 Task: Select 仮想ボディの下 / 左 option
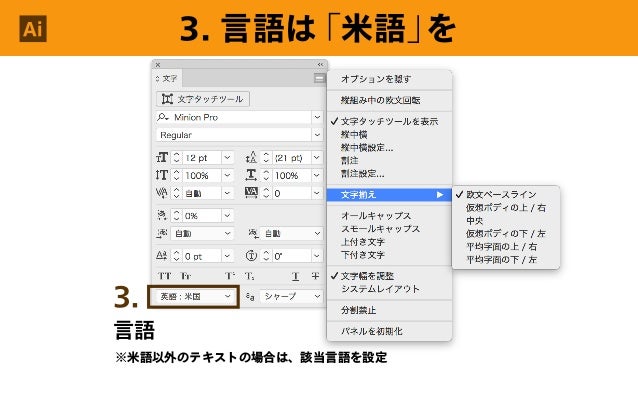[506, 233]
